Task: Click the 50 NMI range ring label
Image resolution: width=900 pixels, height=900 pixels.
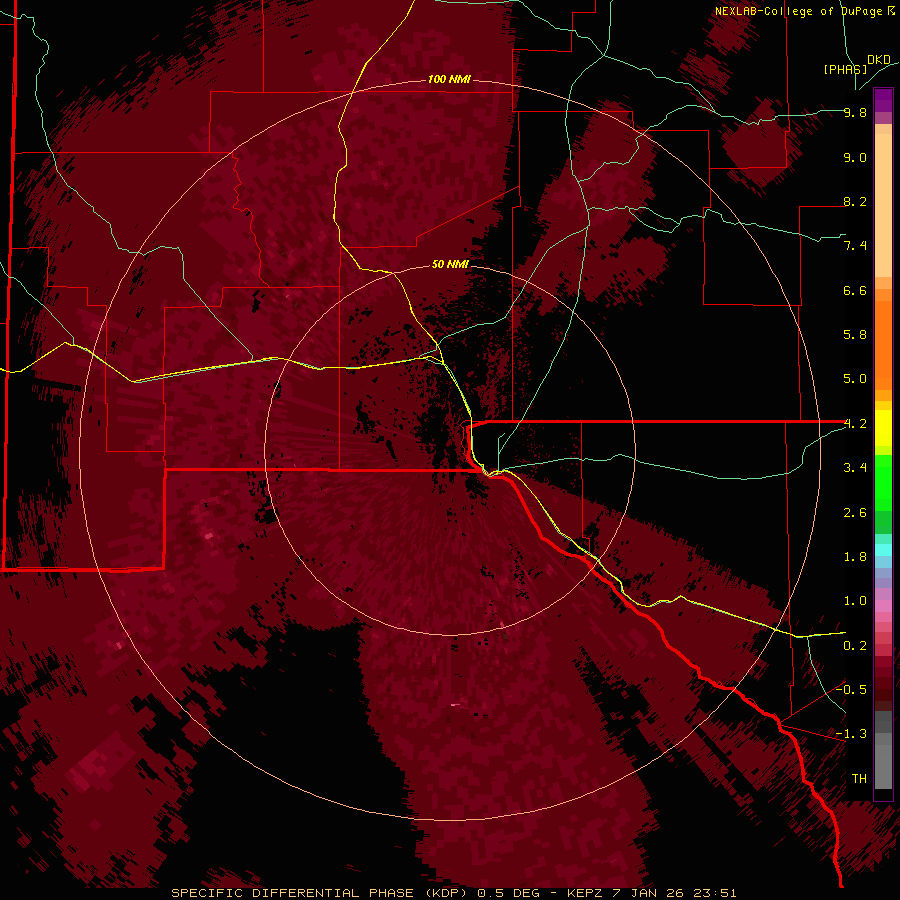Action: (450, 264)
